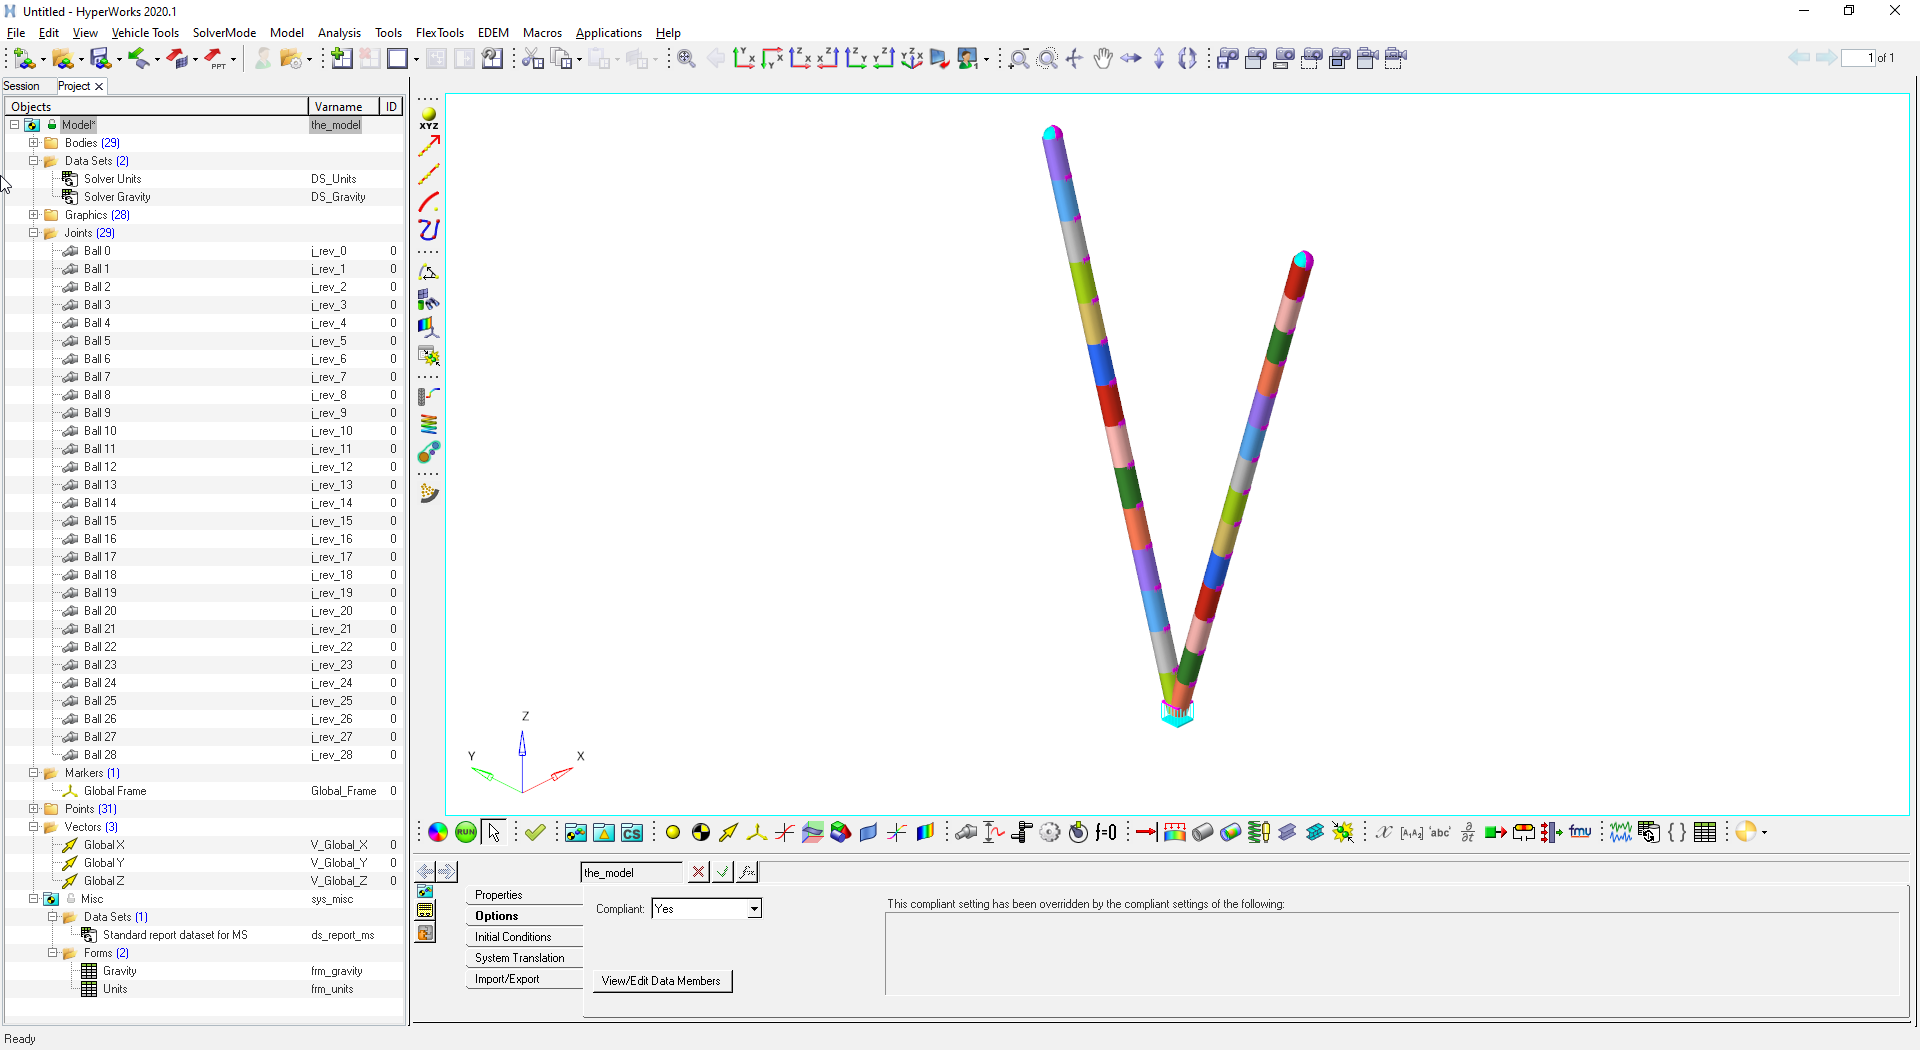
Task: Click the Varname column header
Action: [x=343, y=107]
